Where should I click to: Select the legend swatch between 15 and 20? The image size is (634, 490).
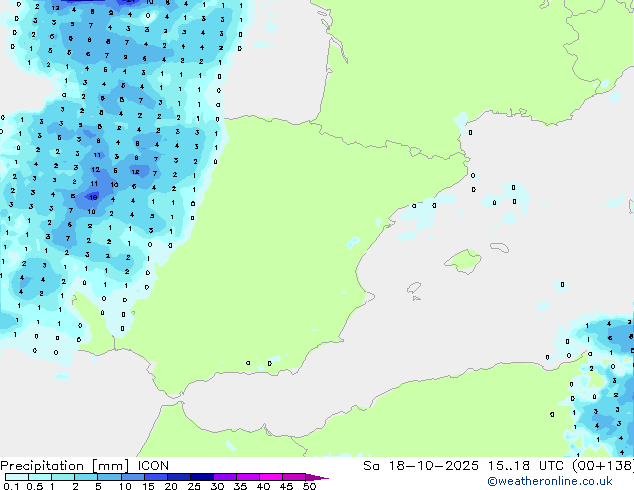point(156,477)
